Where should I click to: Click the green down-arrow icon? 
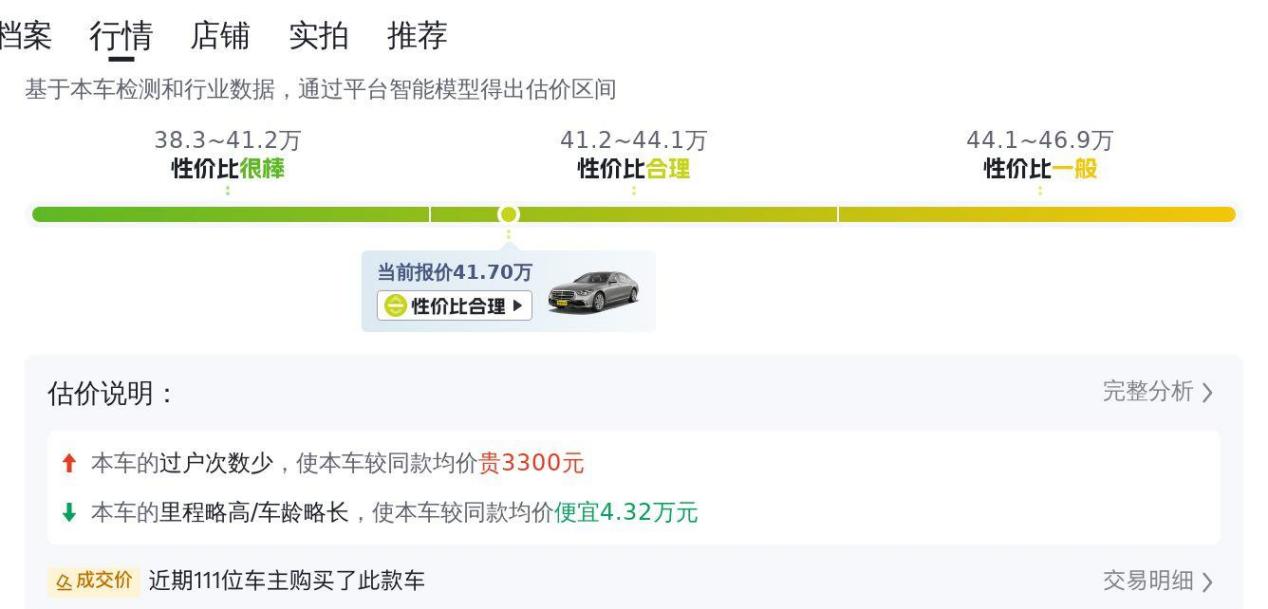[x=69, y=514]
